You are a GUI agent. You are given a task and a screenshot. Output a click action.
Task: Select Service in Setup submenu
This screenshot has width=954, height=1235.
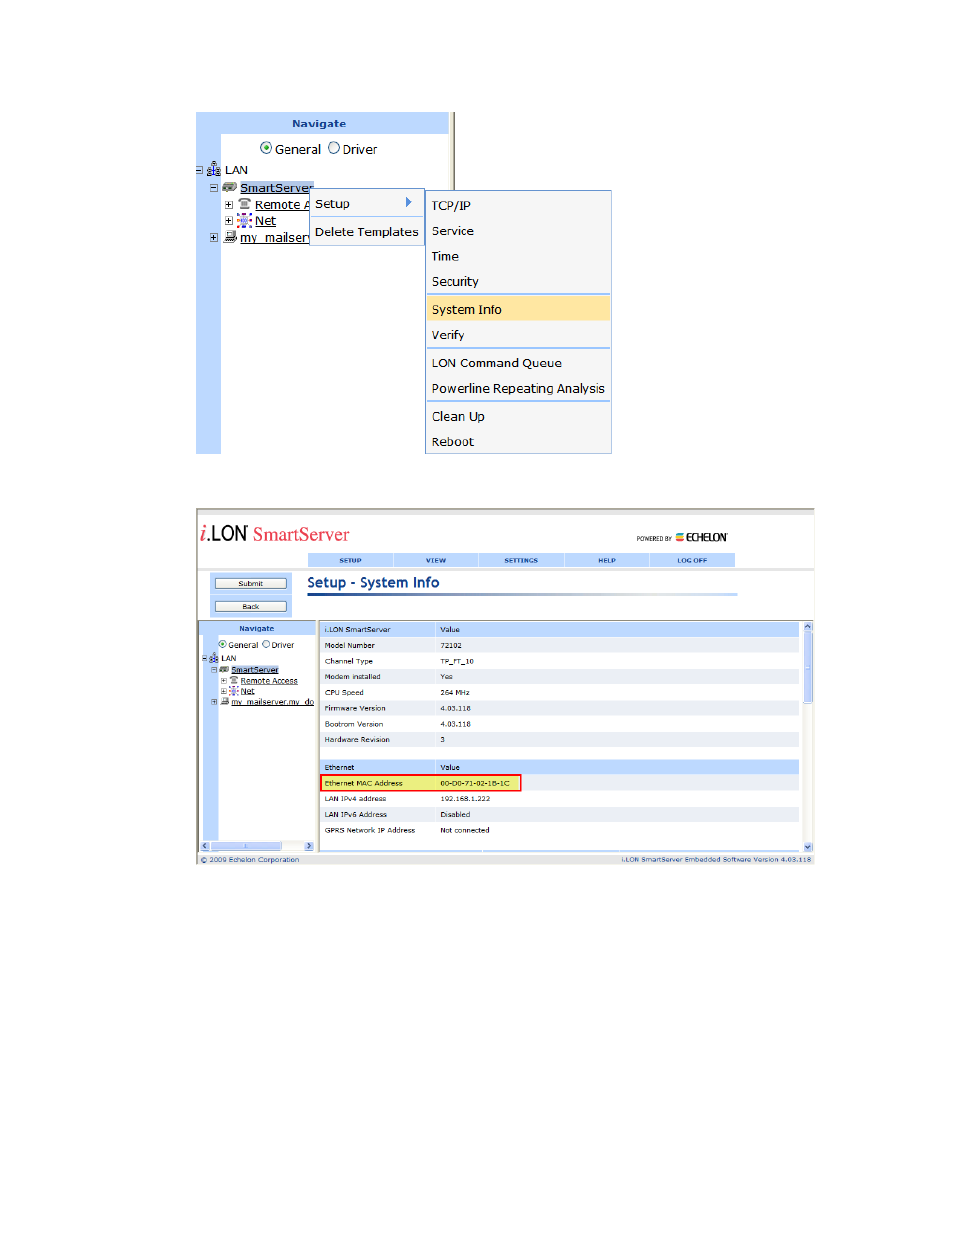coord(518,230)
